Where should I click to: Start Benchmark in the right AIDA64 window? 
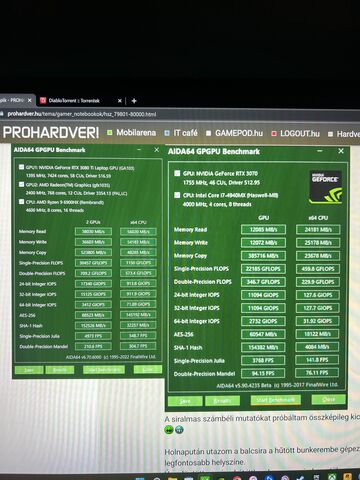click(276, 400)
